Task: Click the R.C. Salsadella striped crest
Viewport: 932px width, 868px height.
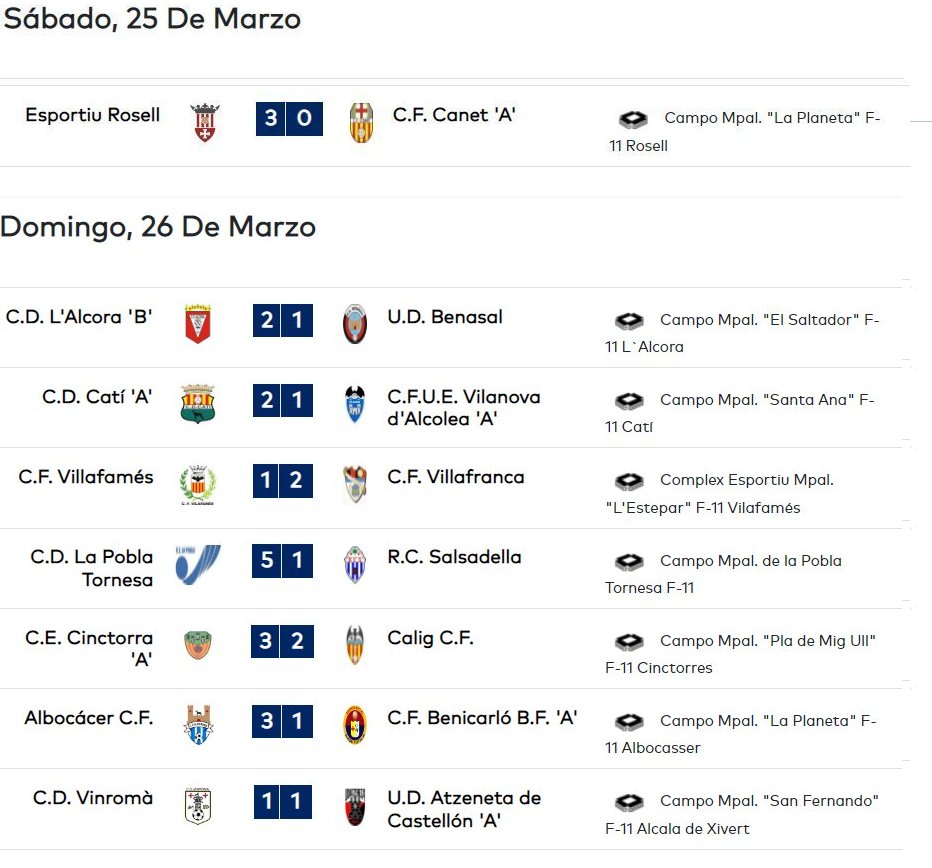Action: click(355, 564)
